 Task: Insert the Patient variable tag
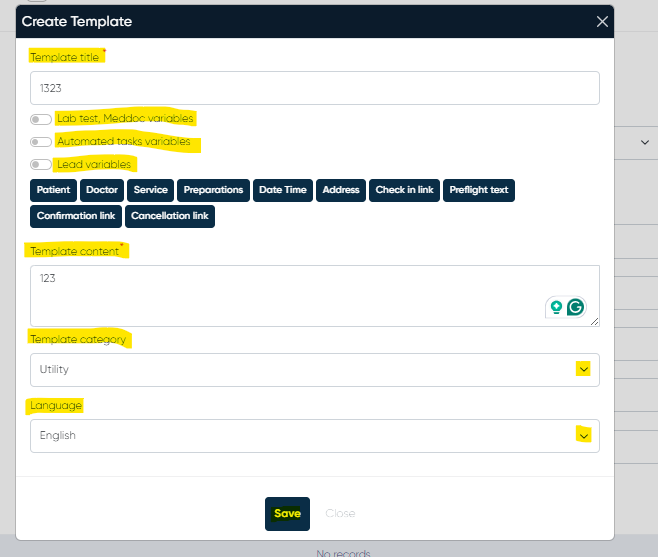tap(53, 190)
